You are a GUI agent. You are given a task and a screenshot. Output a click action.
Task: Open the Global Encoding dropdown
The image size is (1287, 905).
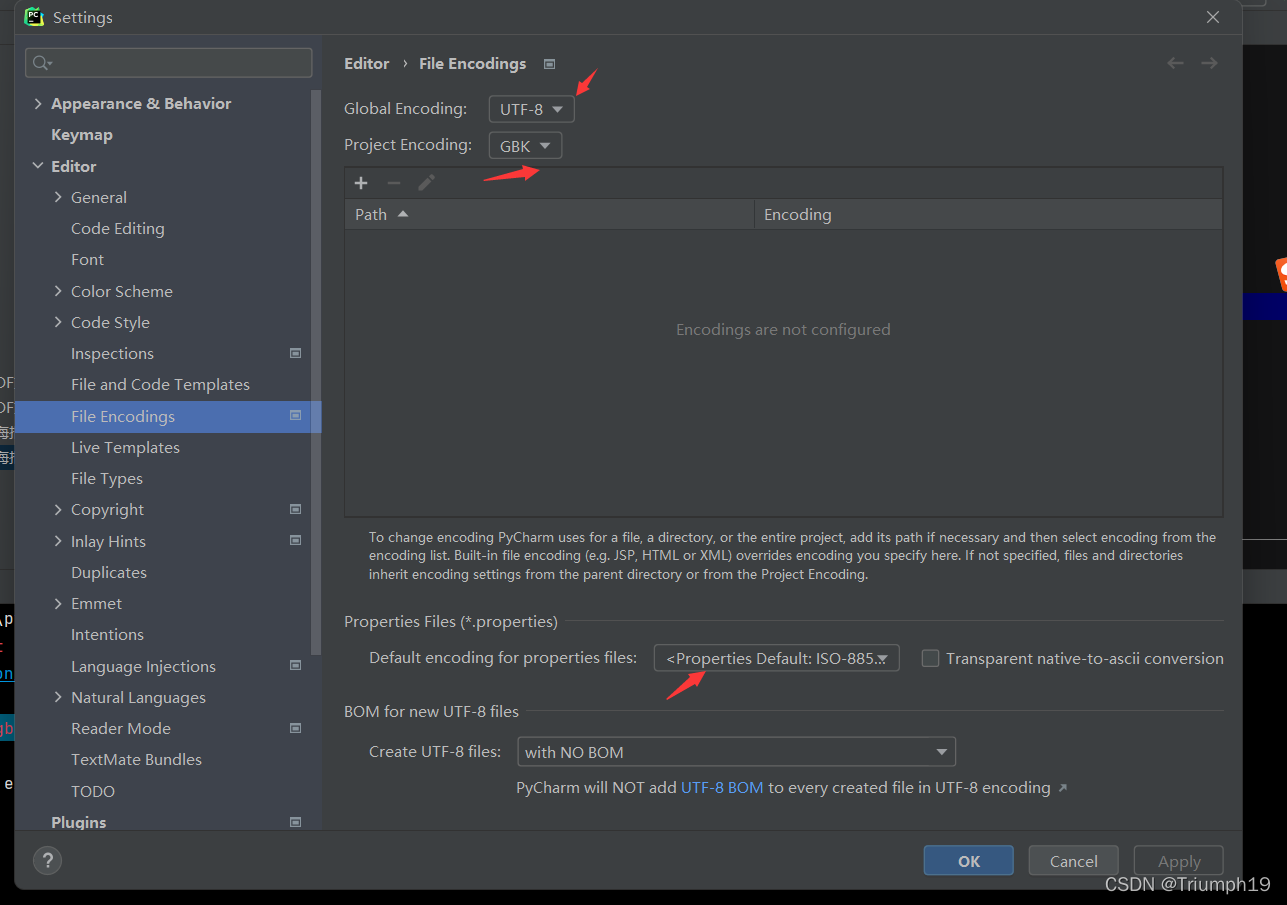pyautogui.click(x=532, y=109)
